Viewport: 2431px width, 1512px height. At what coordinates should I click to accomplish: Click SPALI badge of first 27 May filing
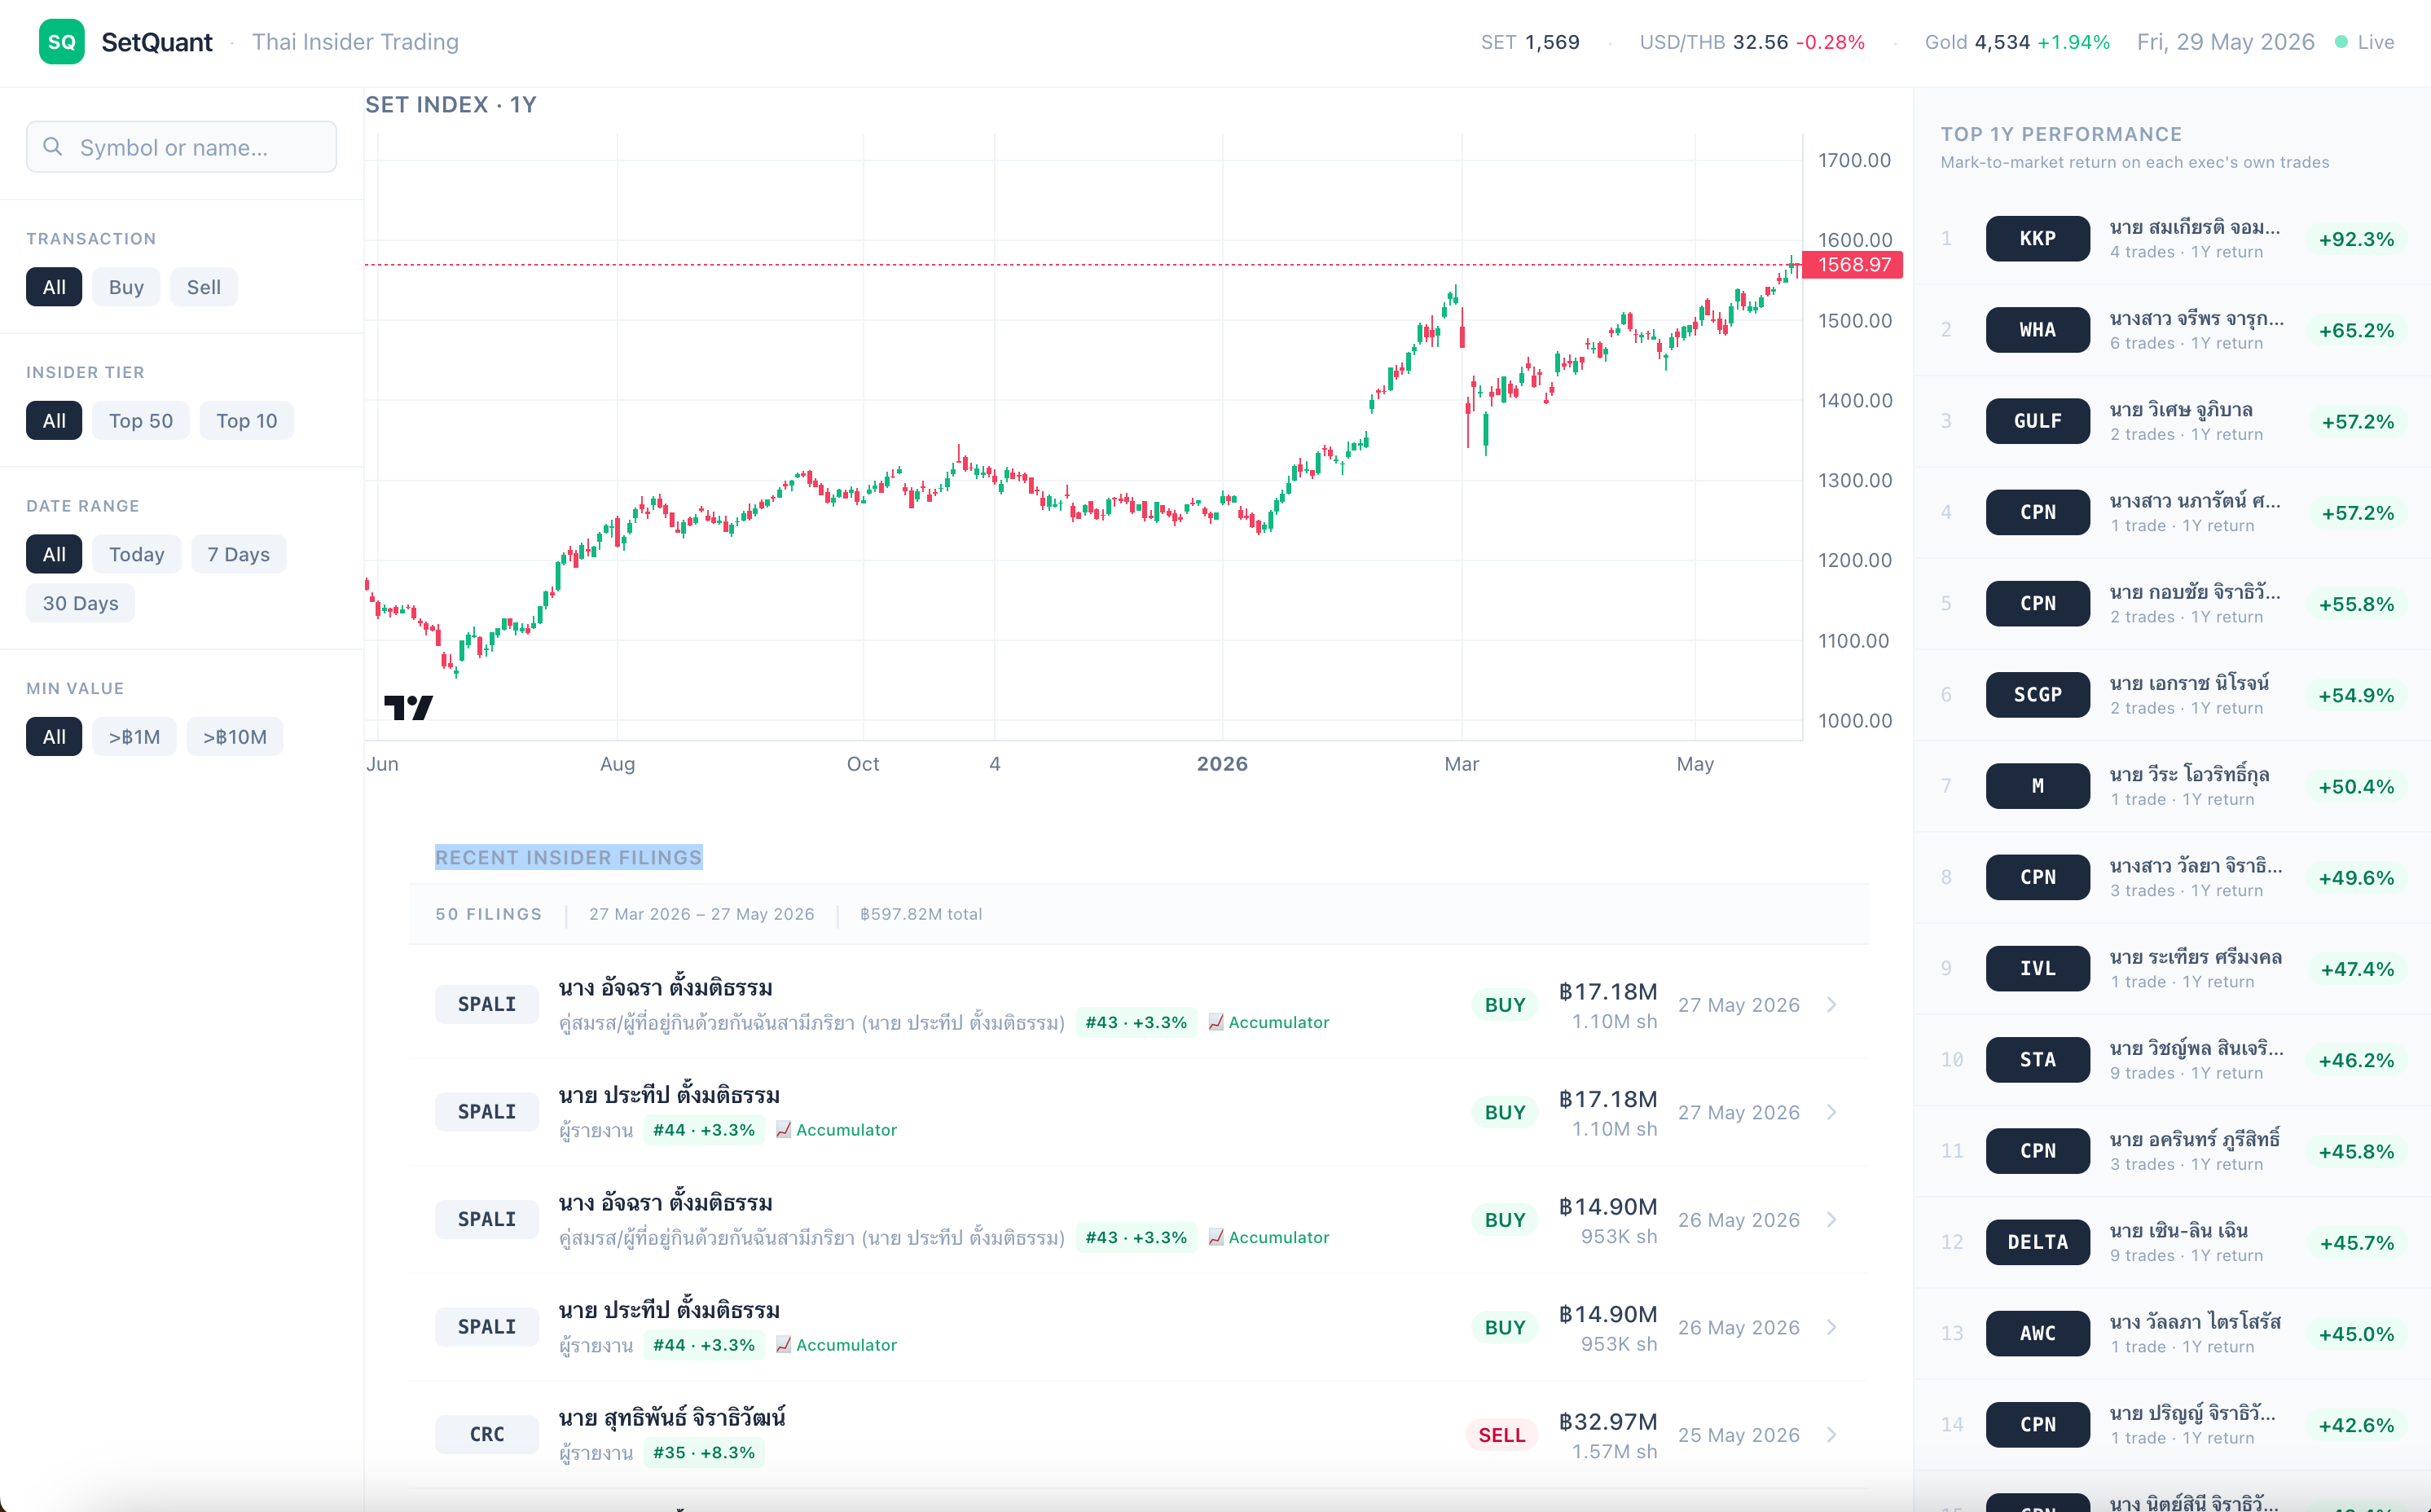pos(487,1004)
